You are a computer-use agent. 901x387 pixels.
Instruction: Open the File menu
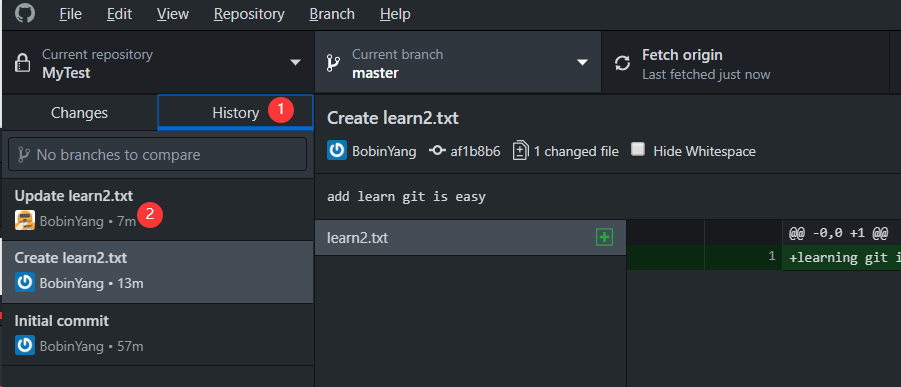pos(71,14)
